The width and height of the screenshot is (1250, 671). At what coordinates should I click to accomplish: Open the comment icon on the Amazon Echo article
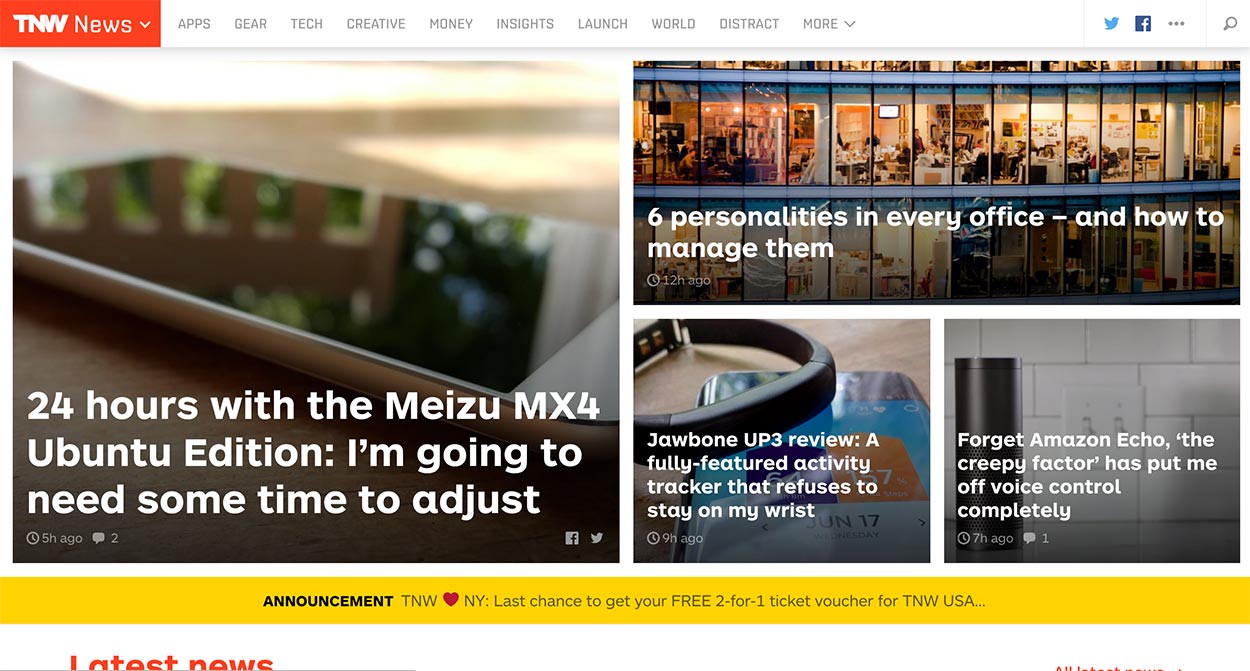[1036, 538]
